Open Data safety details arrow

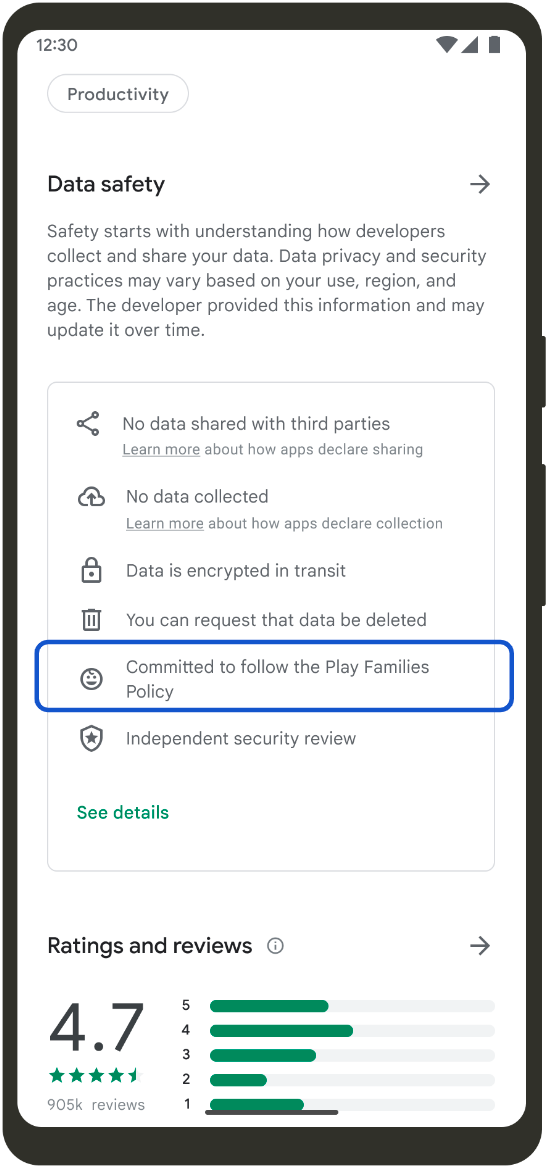pos(480,184)
